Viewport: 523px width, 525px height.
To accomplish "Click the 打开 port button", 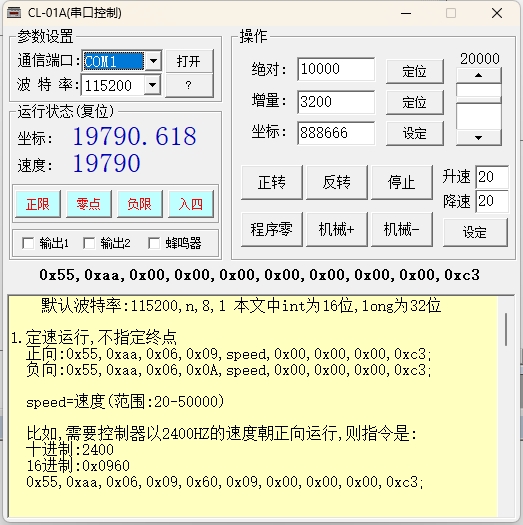I will (x=189, y=61).
